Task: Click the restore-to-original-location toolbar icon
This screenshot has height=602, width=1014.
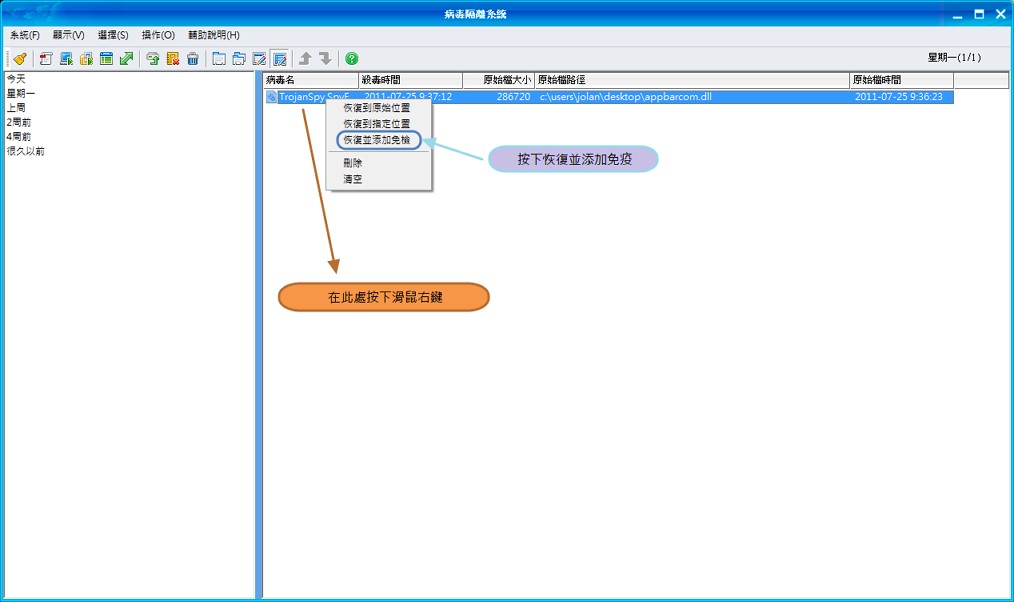Action: (153, 57)
